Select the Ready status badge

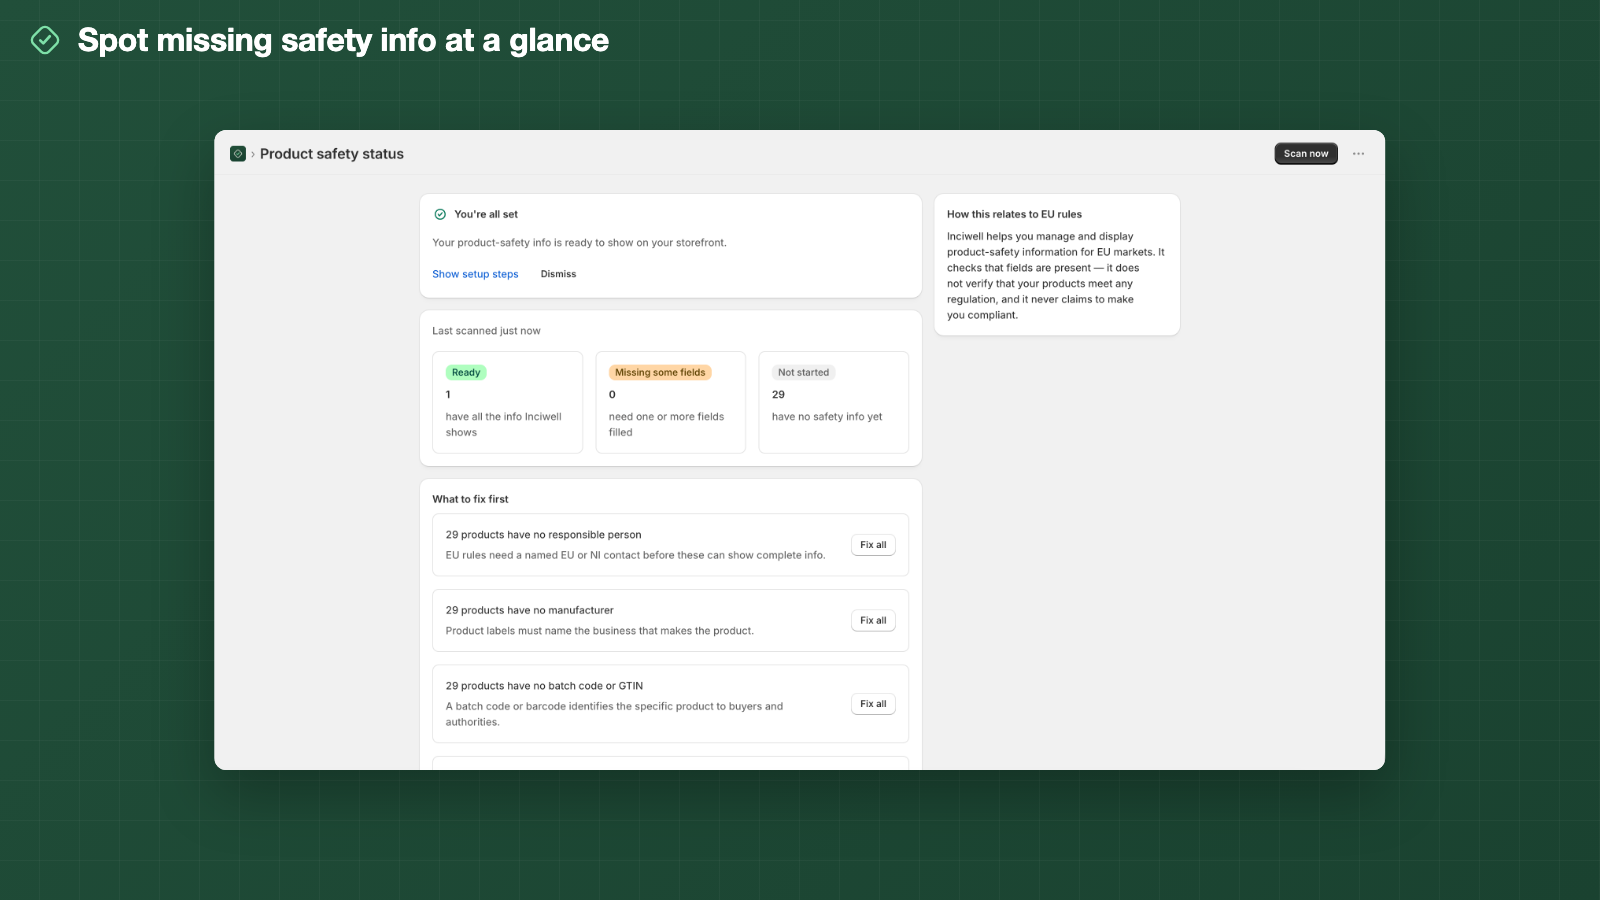466,372
